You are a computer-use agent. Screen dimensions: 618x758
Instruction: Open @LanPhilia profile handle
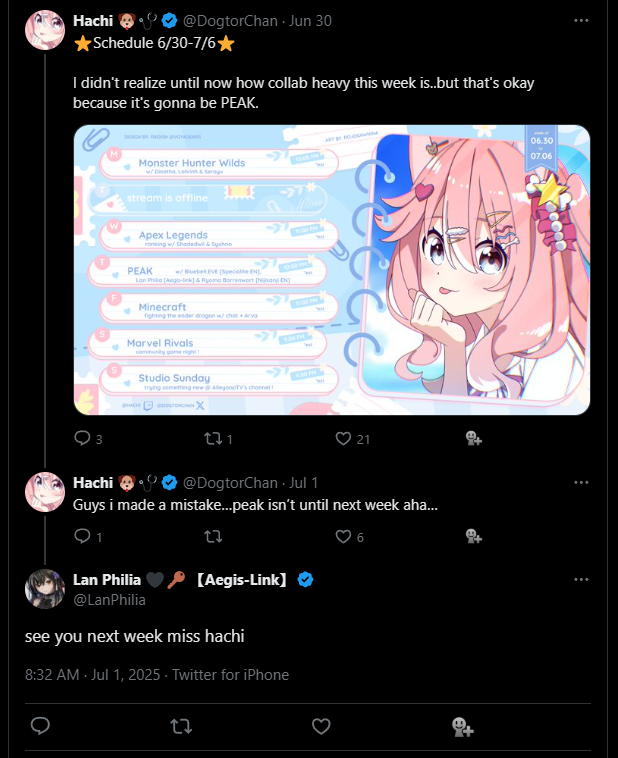click(x=109, y=599)
